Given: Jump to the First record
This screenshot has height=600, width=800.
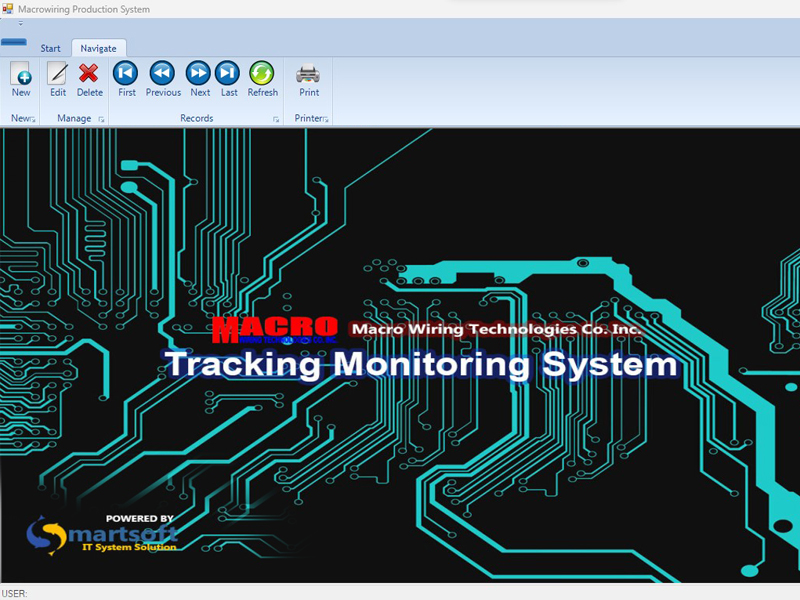Looking at the screenshot, I should (126, 74).
